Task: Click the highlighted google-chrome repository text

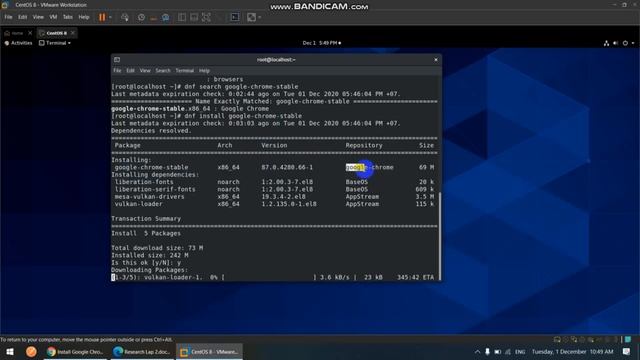Action: [369, 167]
